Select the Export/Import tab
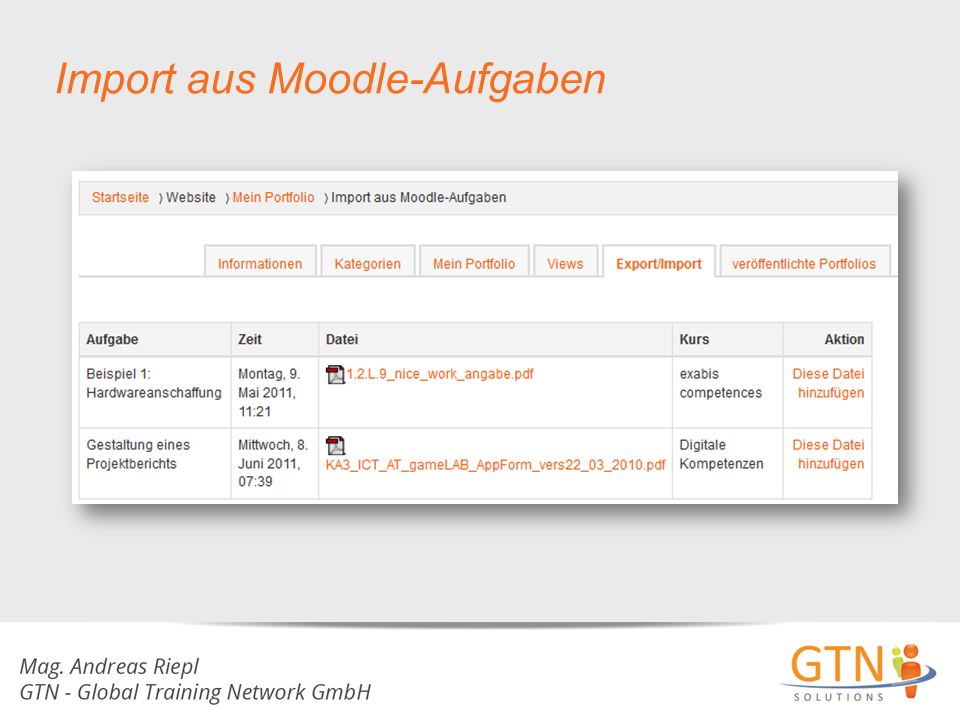This screenshot has width=960, height=720. (659, 263)
